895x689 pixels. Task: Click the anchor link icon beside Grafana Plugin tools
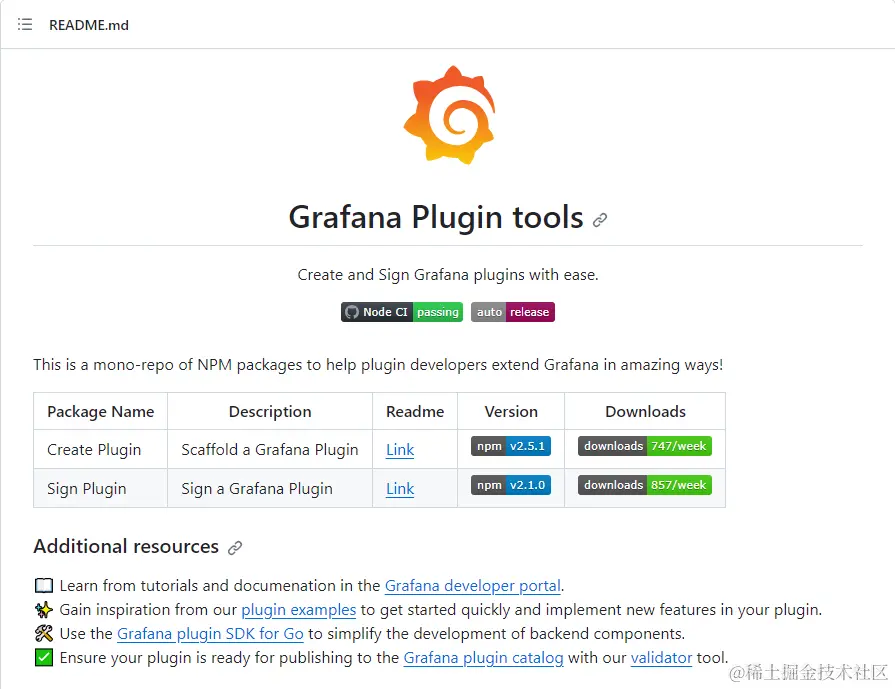tap(600, 220)
